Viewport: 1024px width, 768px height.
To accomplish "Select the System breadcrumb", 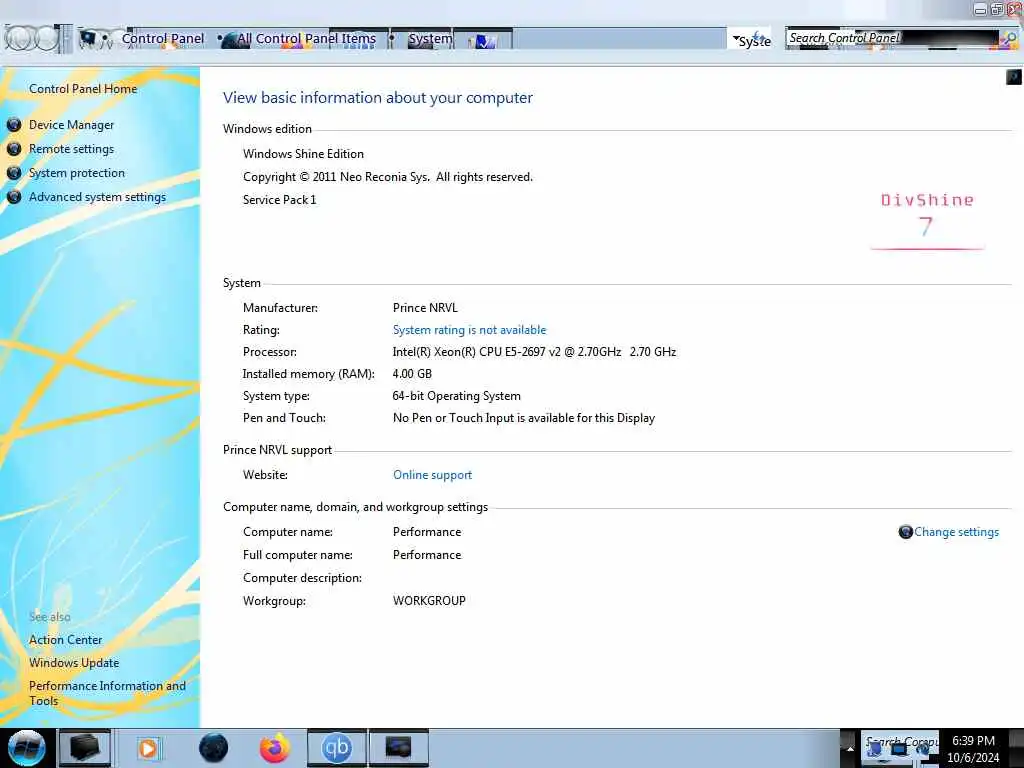I will [x=430, y=39].
